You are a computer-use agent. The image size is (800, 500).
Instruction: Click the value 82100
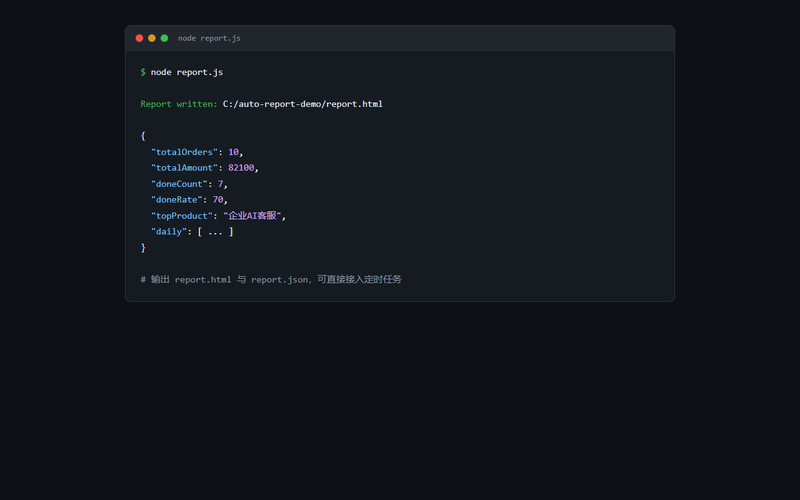(241, 168)
